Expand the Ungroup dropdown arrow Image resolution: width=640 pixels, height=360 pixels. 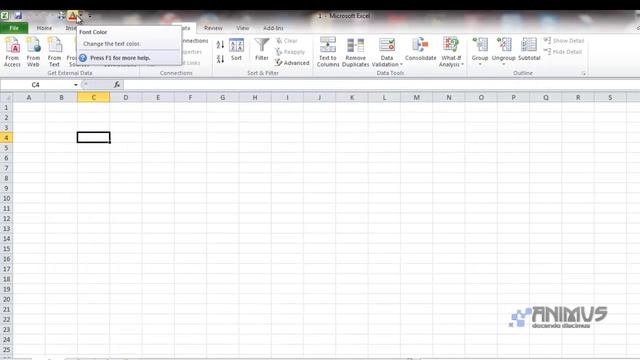pyautogui.click(x=504, y=64)
